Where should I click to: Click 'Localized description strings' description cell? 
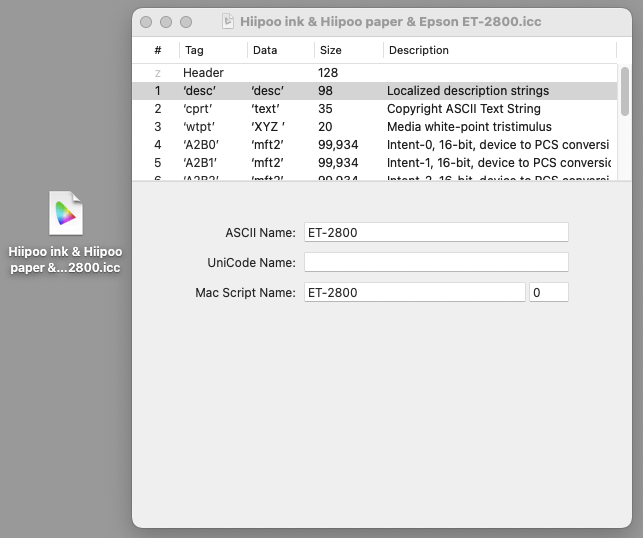(x=467, y=91)
